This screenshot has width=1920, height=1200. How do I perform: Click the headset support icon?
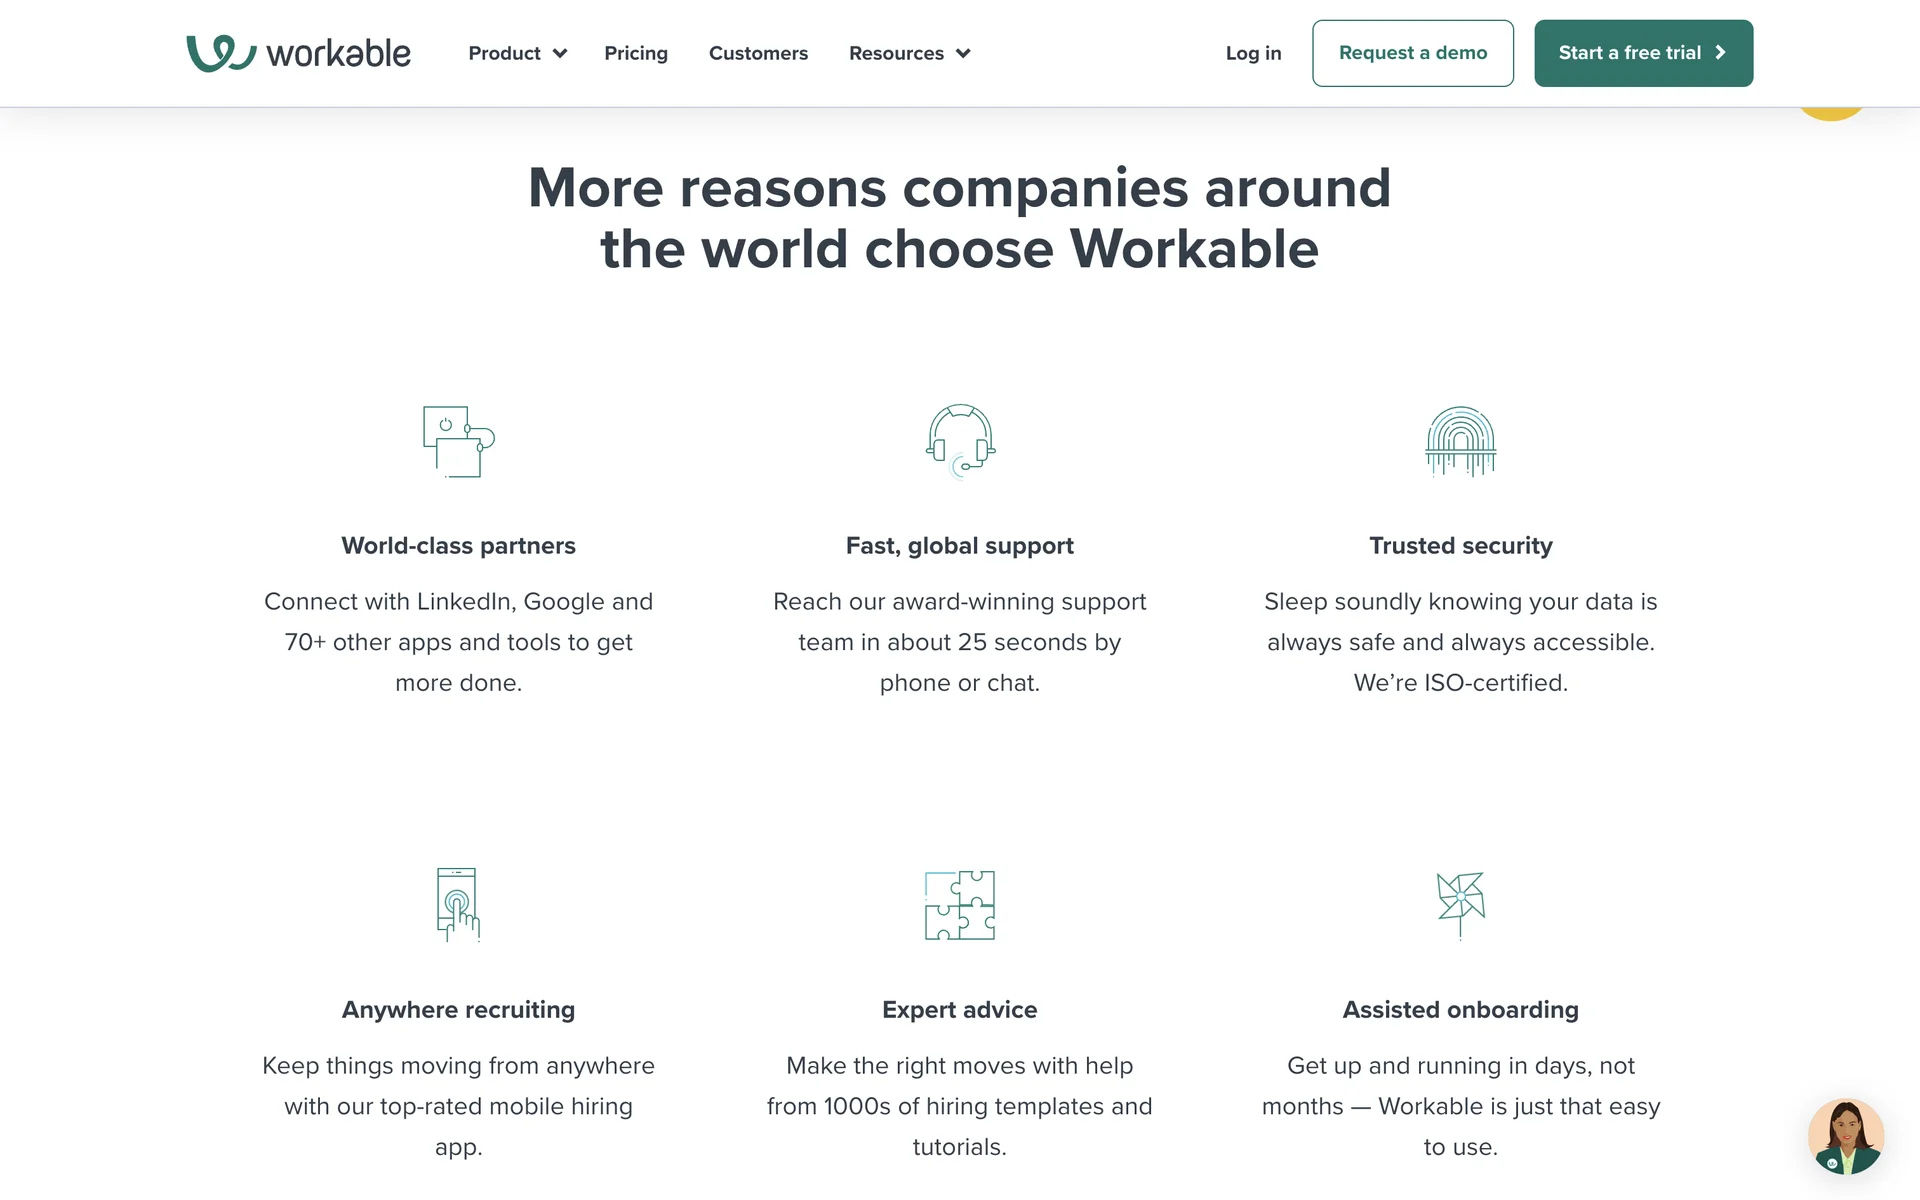960,441
